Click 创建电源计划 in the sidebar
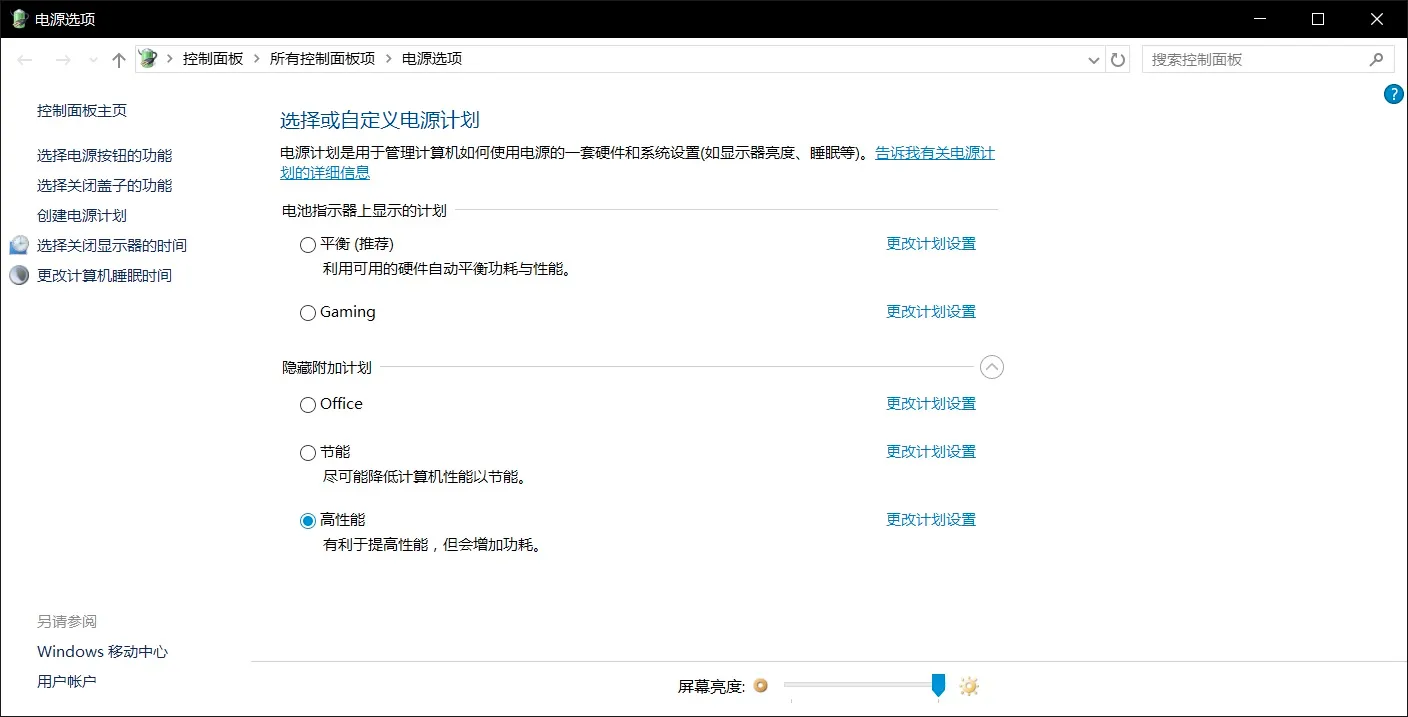Screen dimensions: 1408x717 (81, 214)
